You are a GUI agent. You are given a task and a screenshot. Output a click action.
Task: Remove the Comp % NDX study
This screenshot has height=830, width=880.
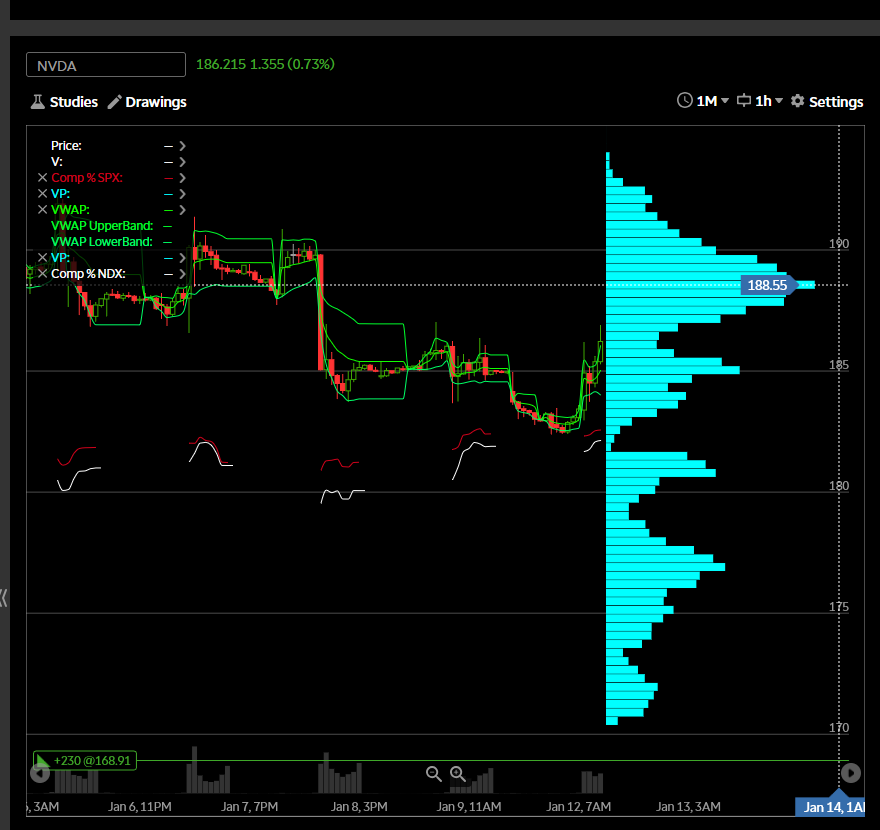coord(42,274)
